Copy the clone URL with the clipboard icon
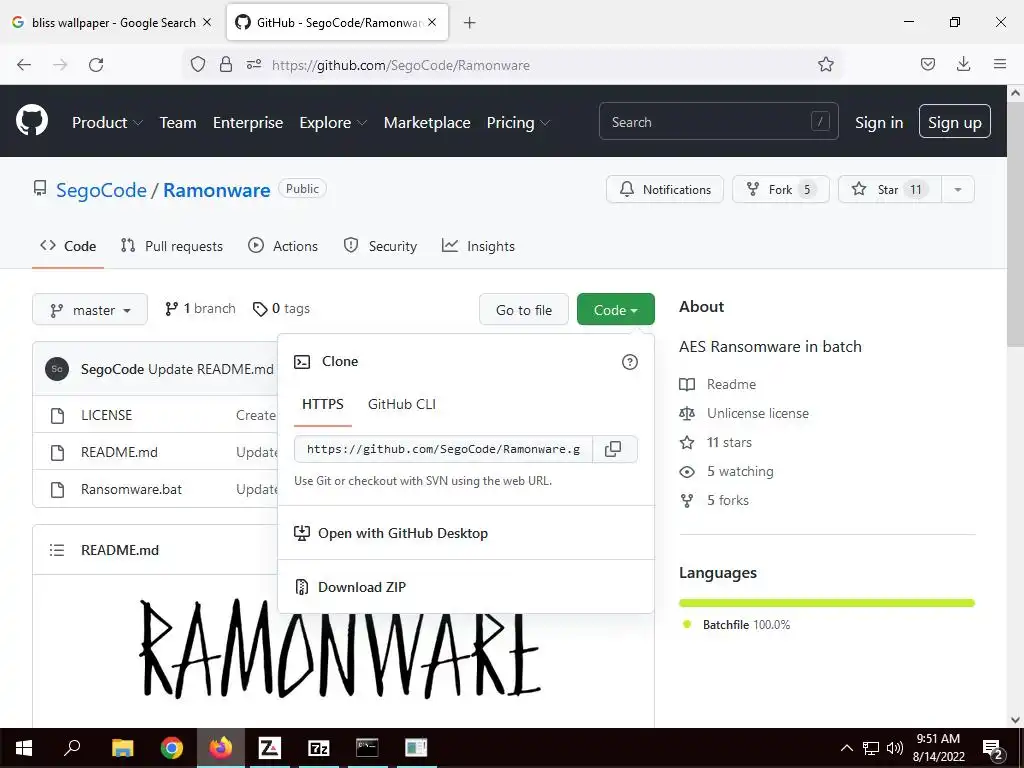The height and width of the screenshot is (768, 1024). tap(613, 449)
